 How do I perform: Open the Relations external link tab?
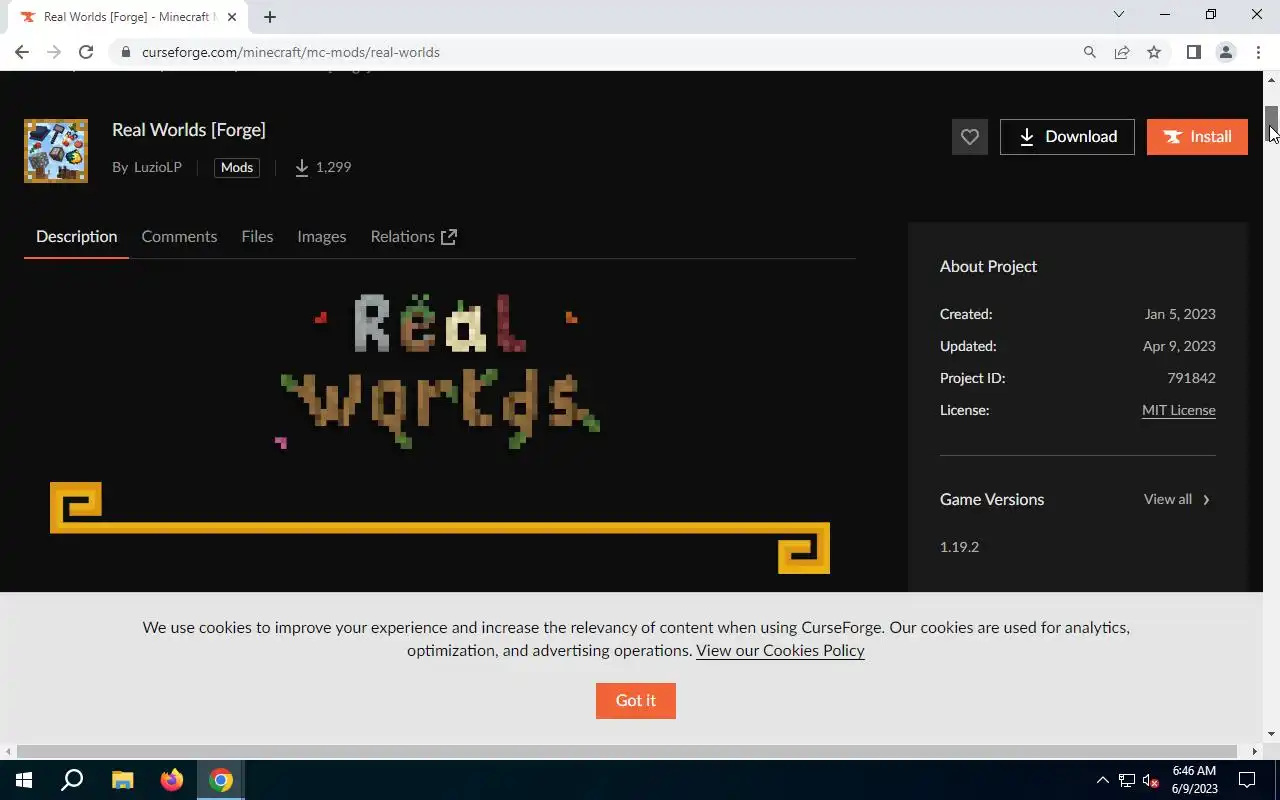[413, 236]
